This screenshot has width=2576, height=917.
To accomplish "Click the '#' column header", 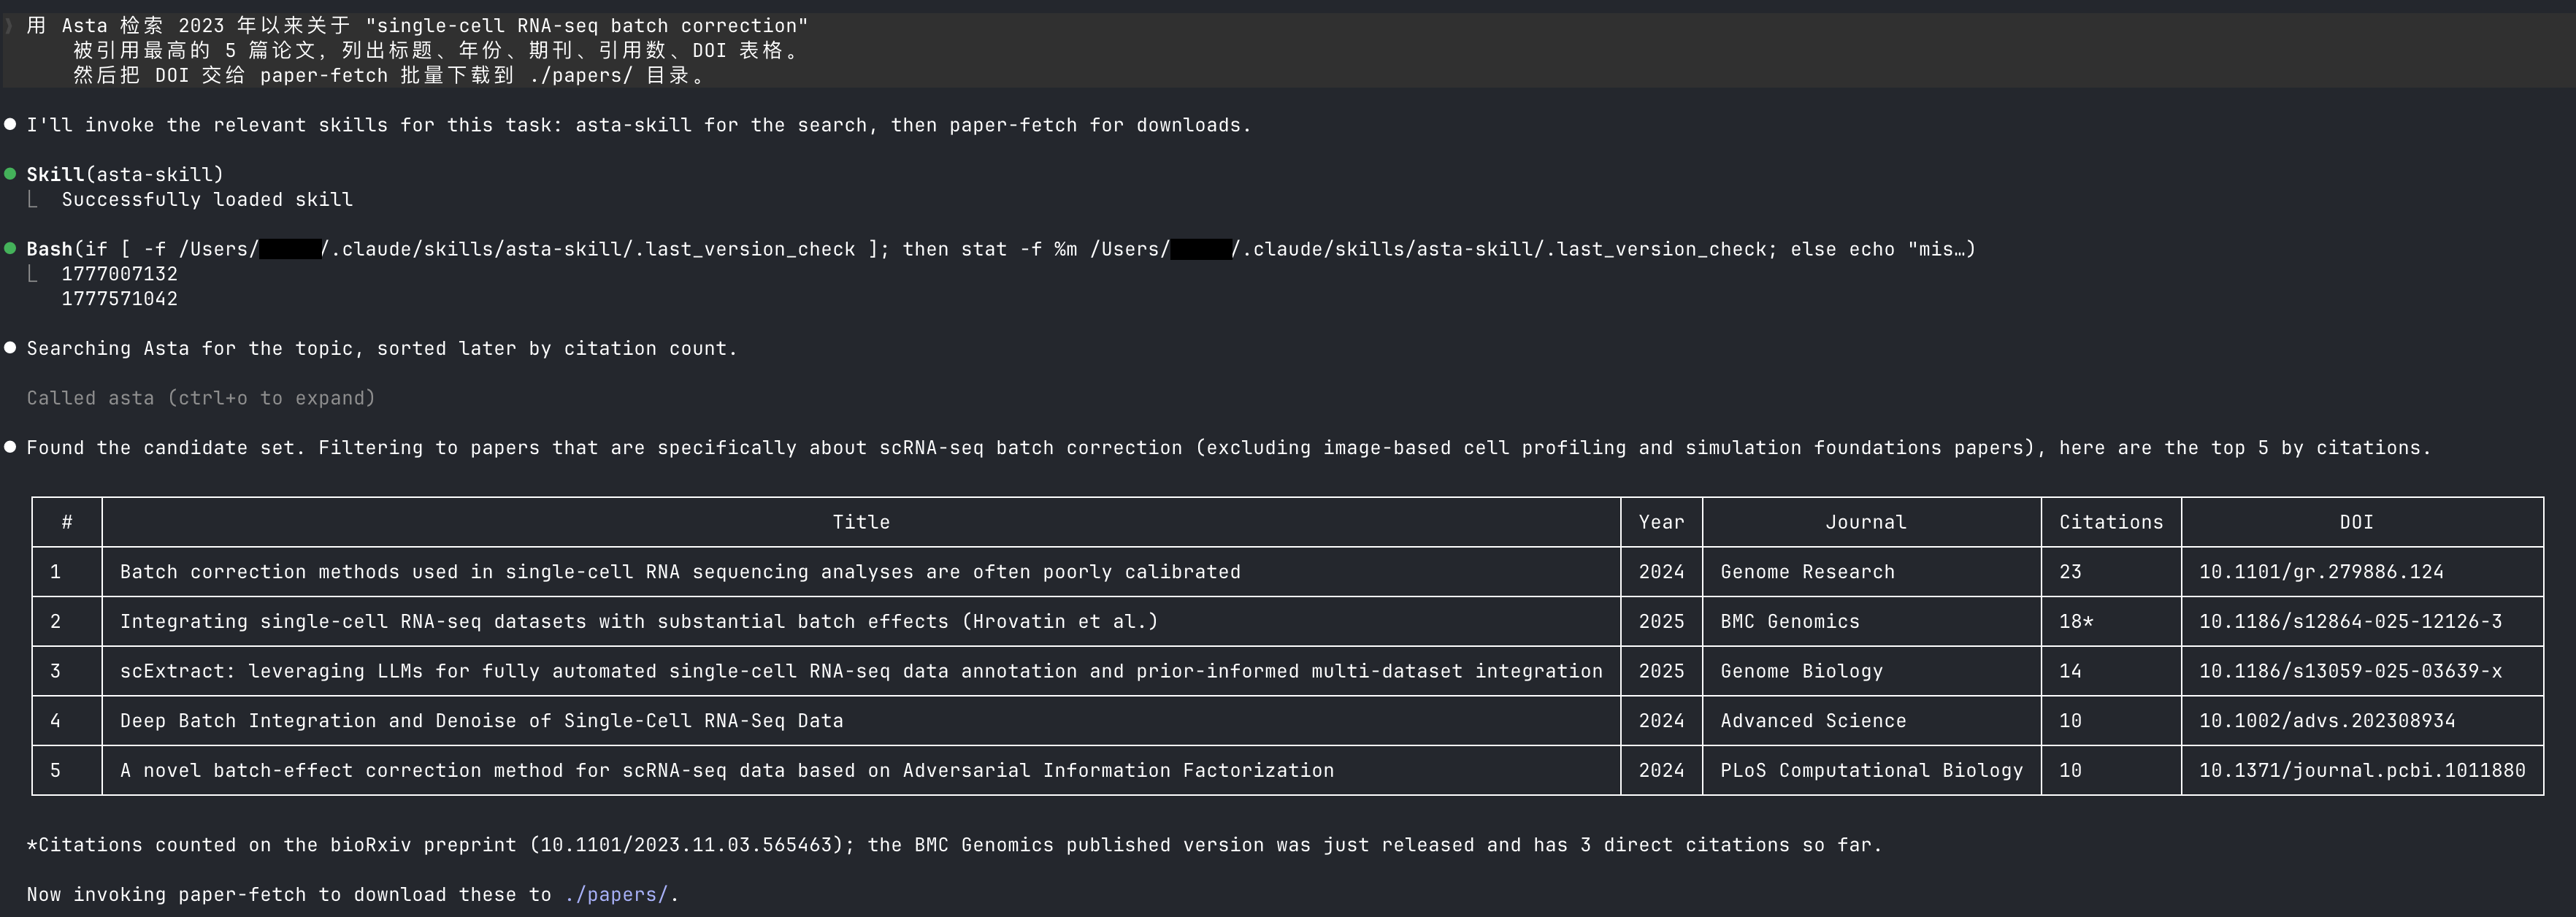I will (67, 522).
